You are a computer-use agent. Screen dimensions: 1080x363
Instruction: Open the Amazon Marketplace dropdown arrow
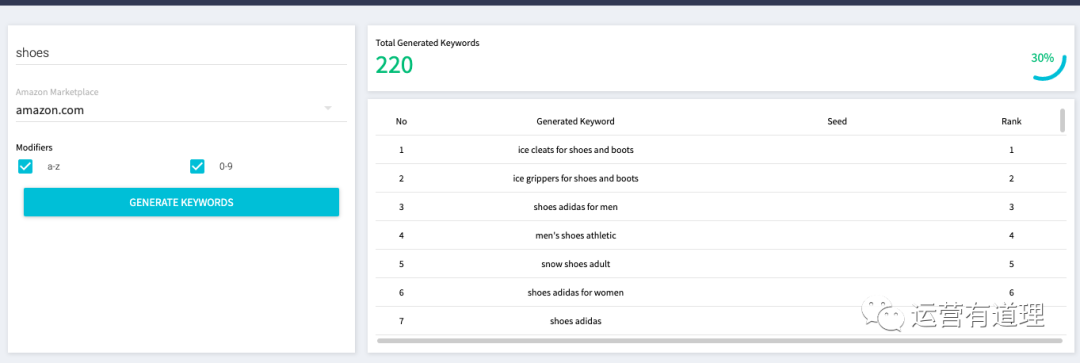pyautogui.click(x=328, y=108)
